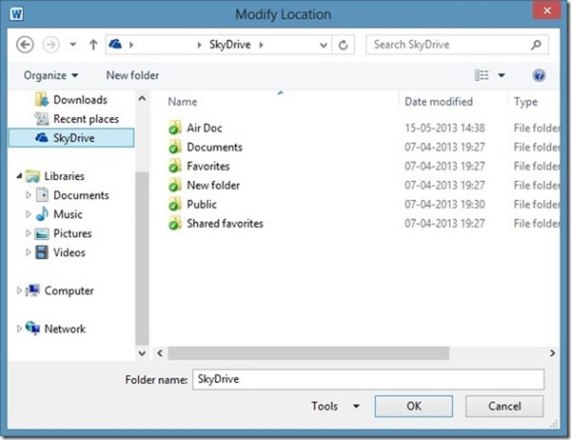Open the Organize menu
Screen dimensions: 571x440
tap(51, 75)
